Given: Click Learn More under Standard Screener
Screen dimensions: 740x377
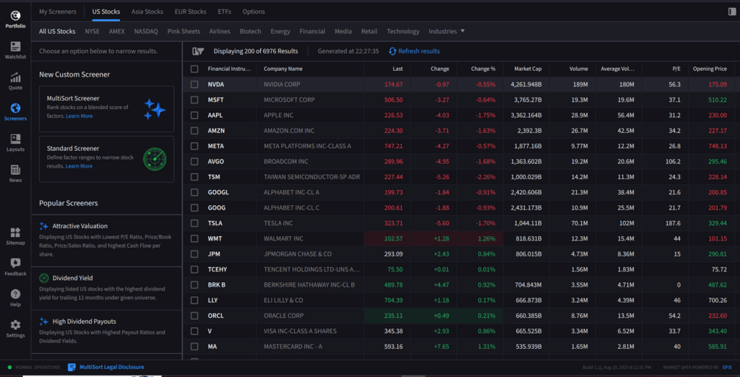Looking at the screenshot, I should [79, 166].
